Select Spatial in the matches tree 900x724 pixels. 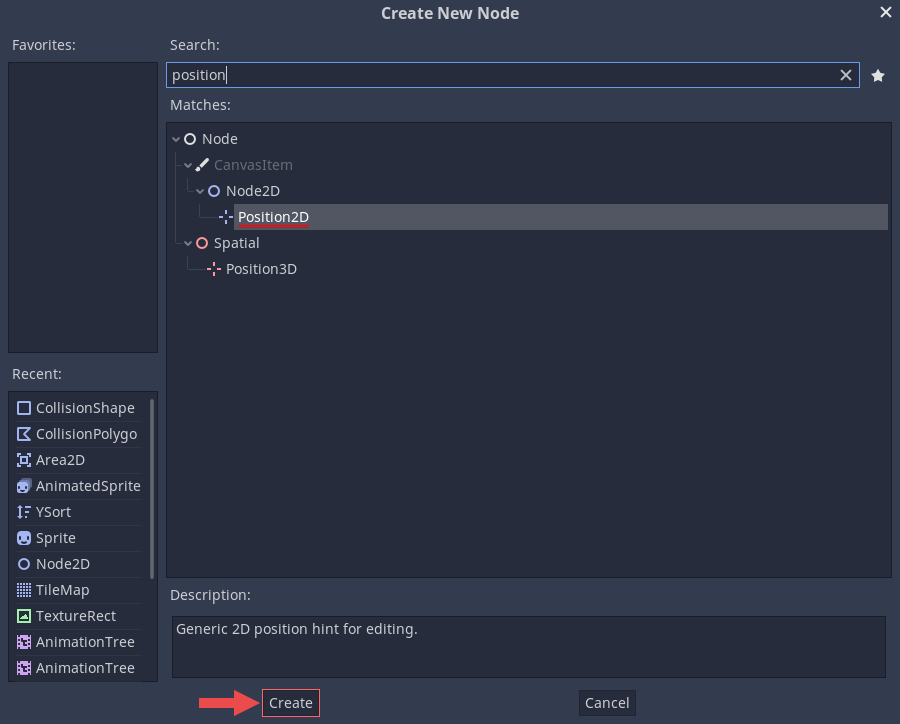point(236,243)
